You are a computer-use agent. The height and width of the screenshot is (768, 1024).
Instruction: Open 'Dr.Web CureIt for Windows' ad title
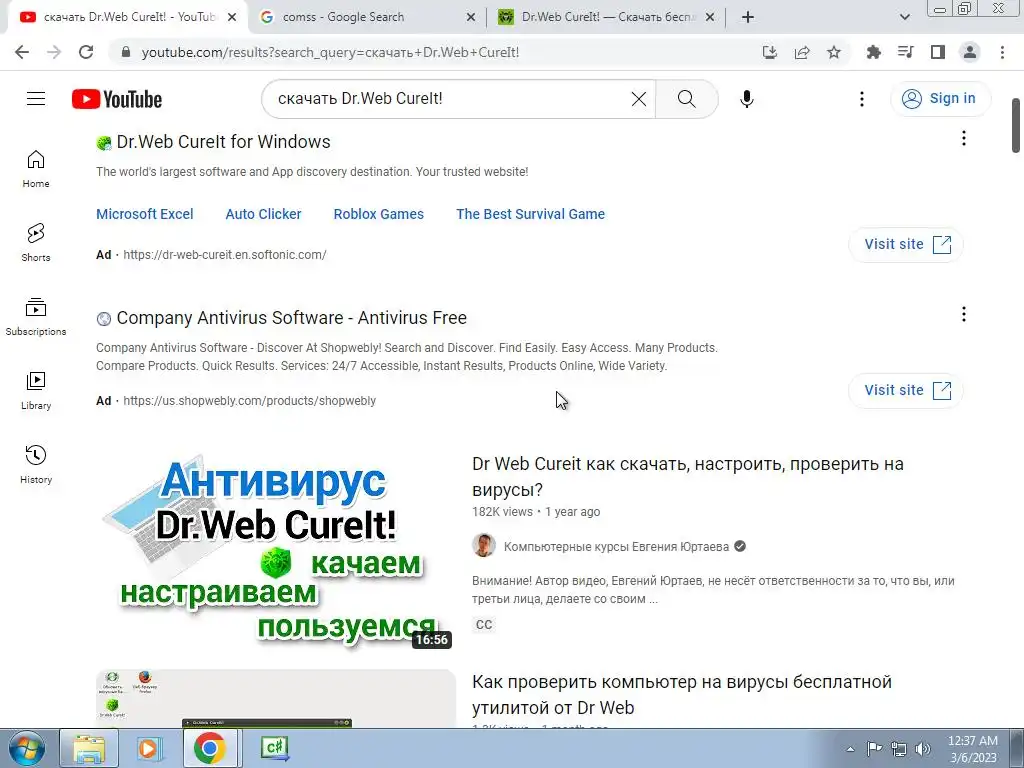[223, 142]
